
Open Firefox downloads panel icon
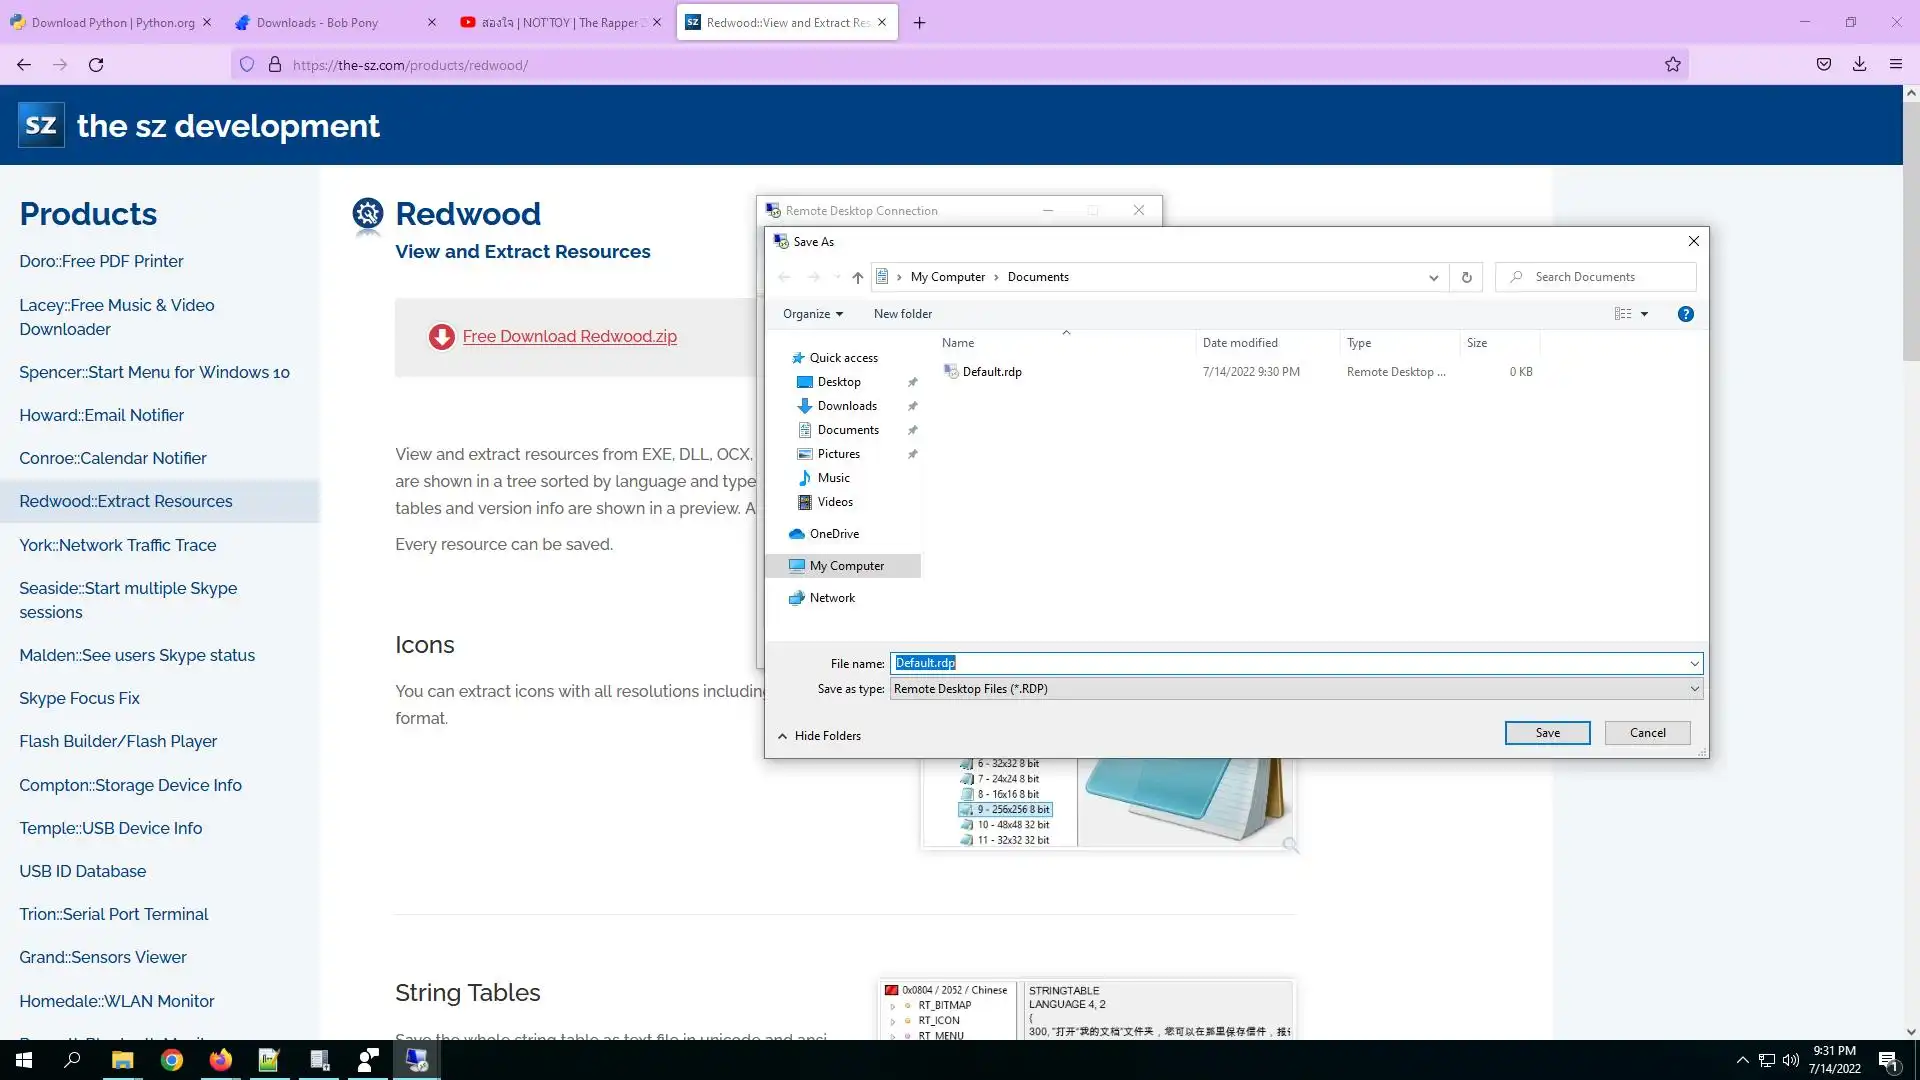click(x=1859, y=65)
